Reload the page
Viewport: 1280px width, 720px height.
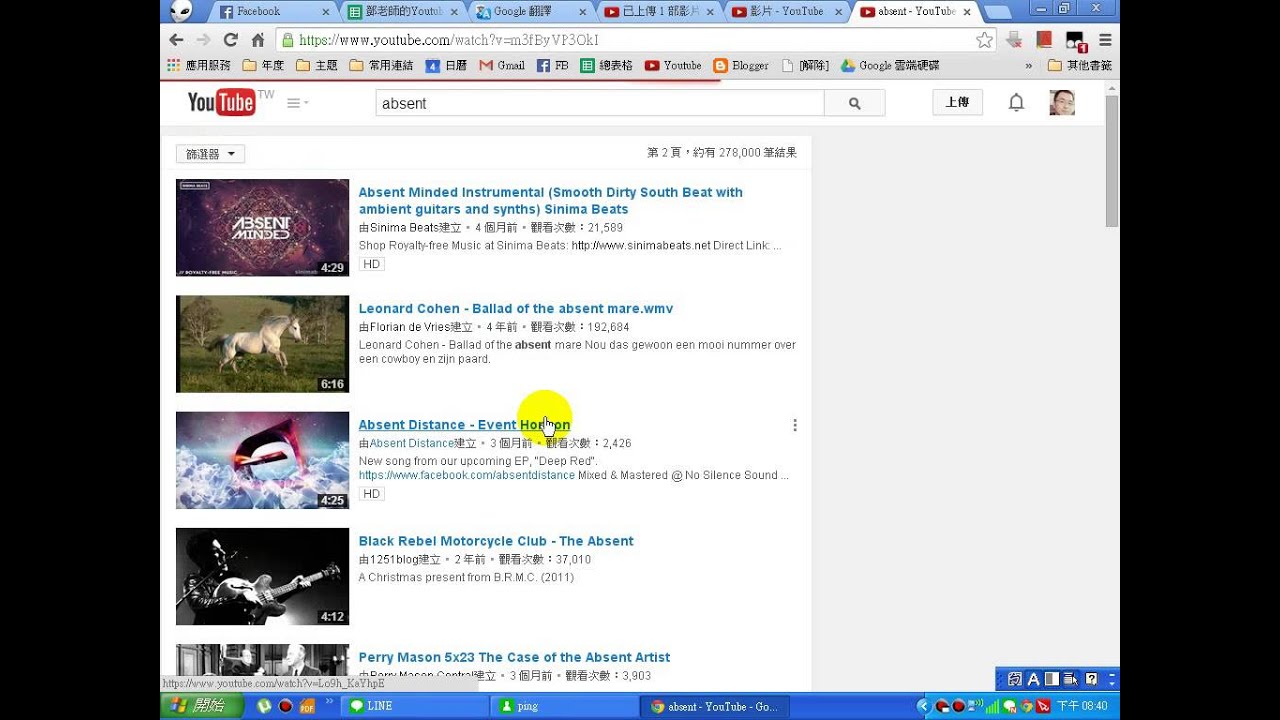[230, 40]
